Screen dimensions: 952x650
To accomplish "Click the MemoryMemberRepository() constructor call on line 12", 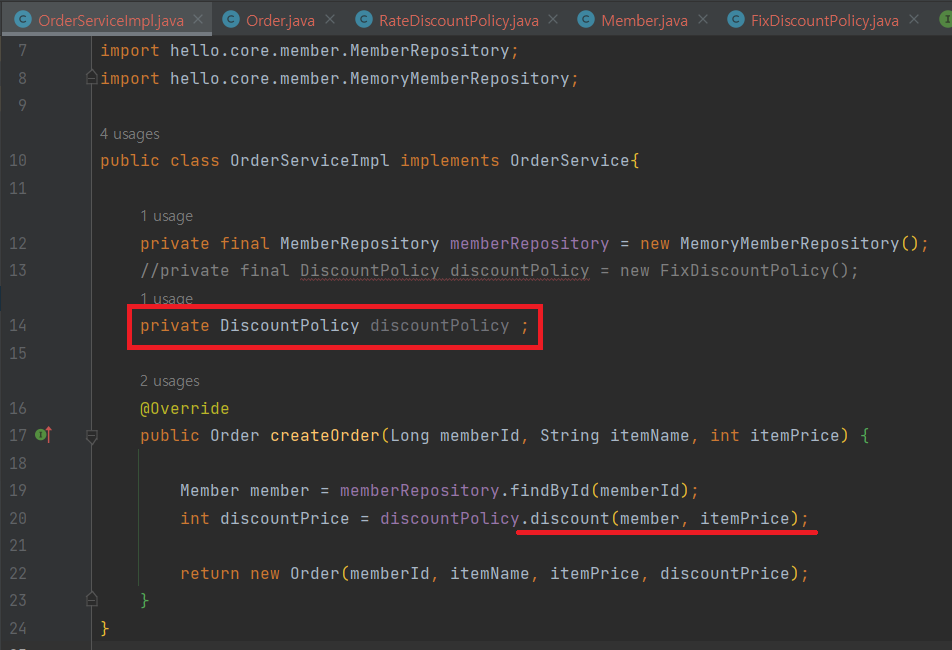I will tap(800, 244).
